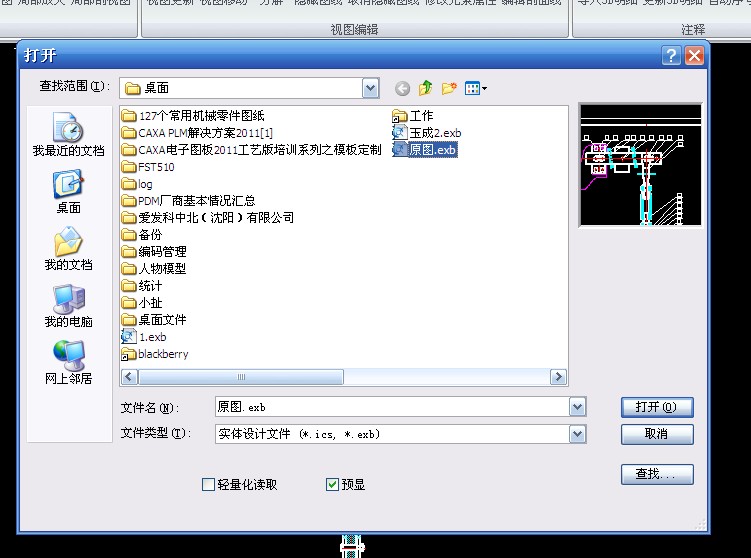Select the FST510 folder
This screenshot has width=751, height=558.
pyautogui.click(x=148, y=167)
